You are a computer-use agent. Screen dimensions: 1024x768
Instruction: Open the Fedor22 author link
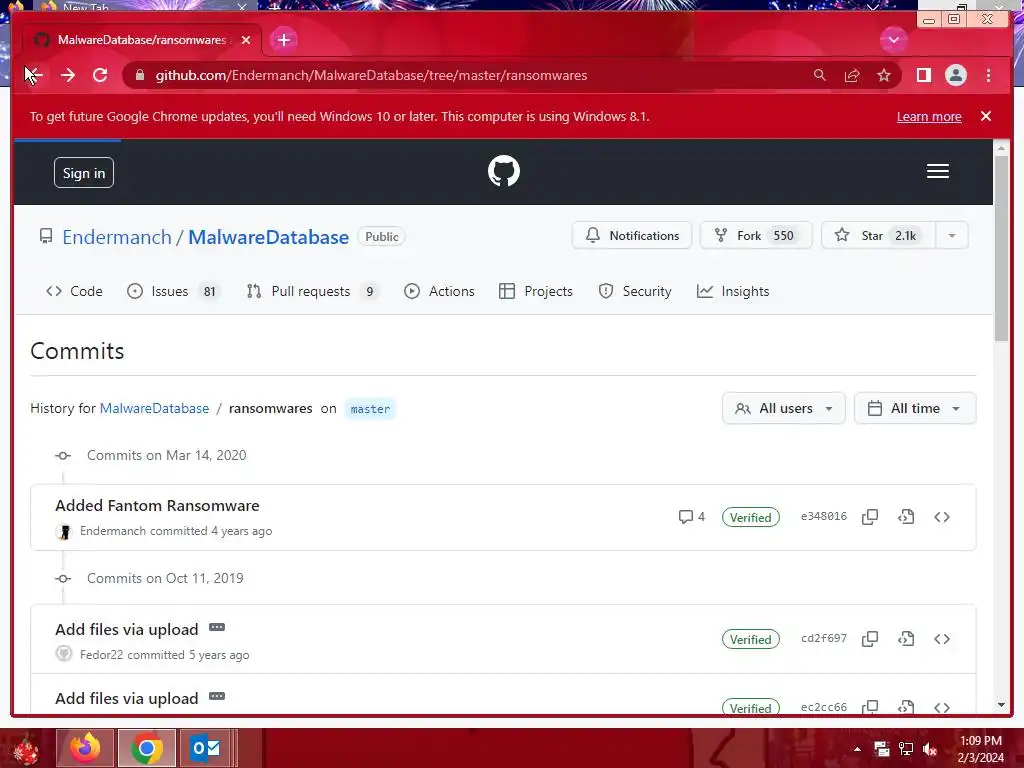pos(101,654)
